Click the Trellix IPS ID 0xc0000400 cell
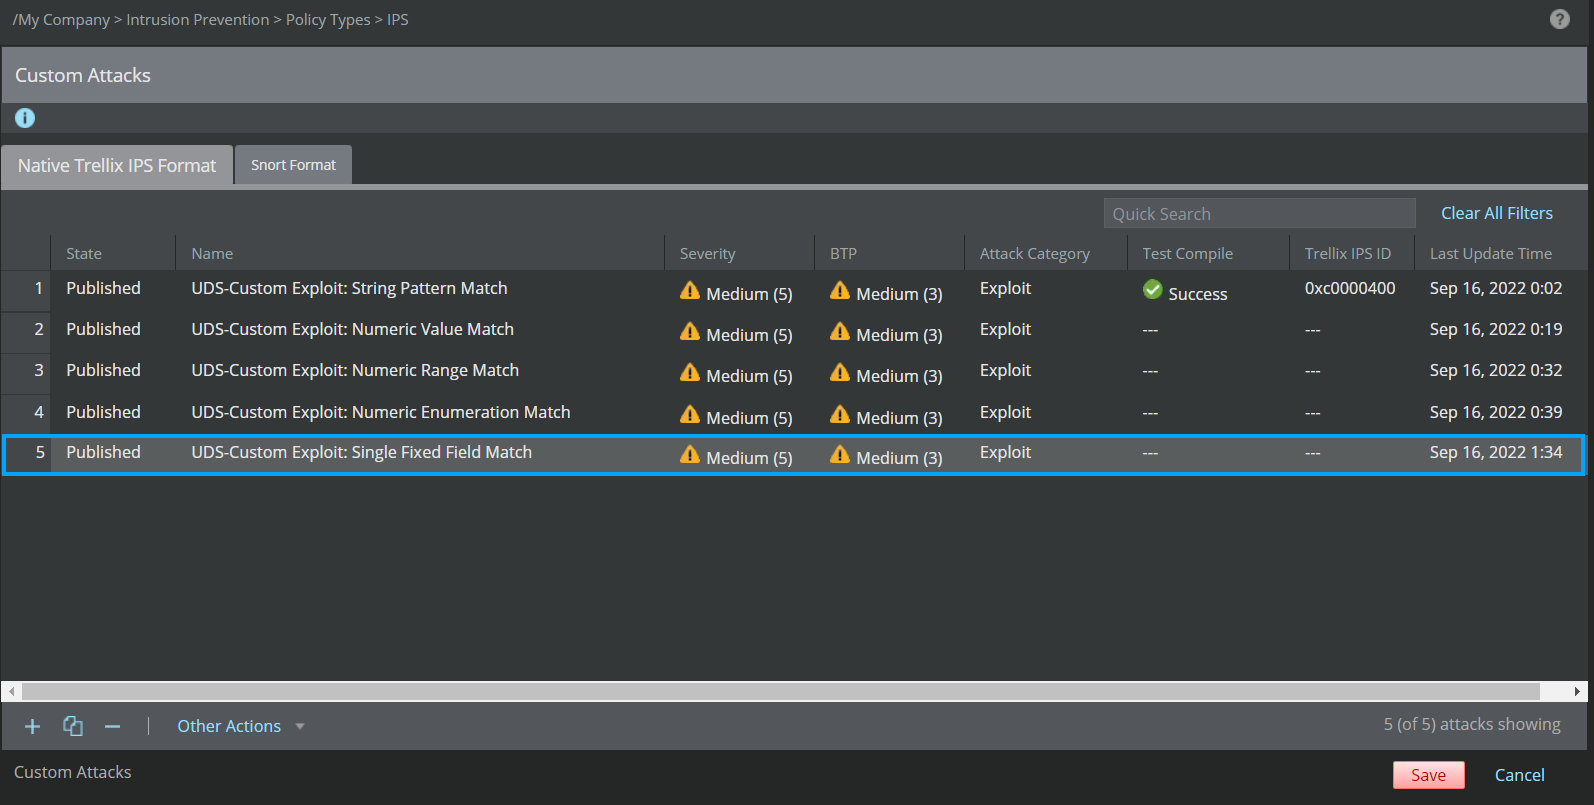Image resolution: width=1594 pixels, height=805 pixels. click(1350, 288)
